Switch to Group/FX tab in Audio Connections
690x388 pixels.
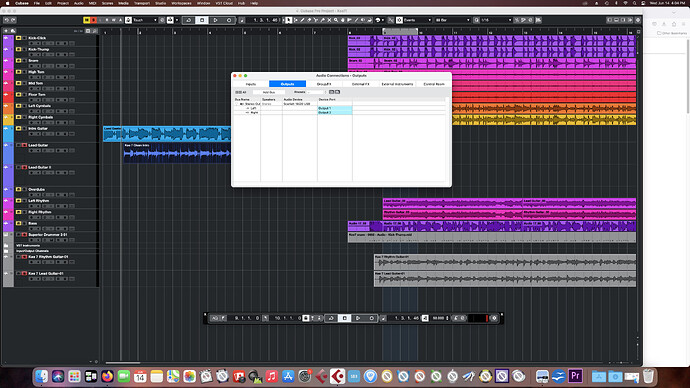[x=324, y=84]
